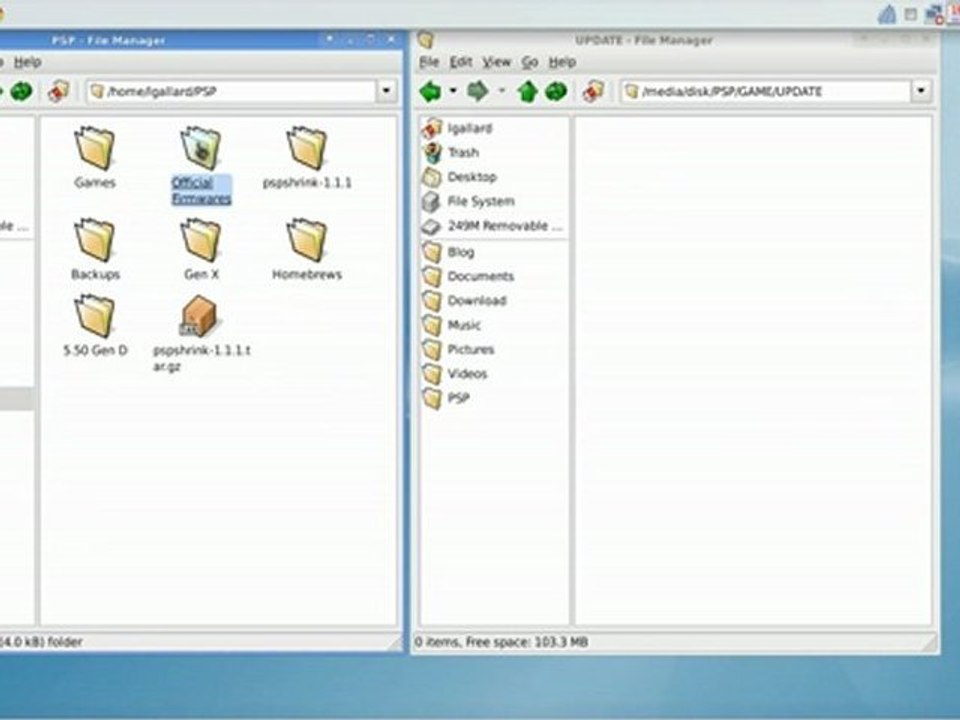This screenshot has height=720, width=960.
Task: Open Back history dropdown in UPDATE window
Action: [453, 91]
